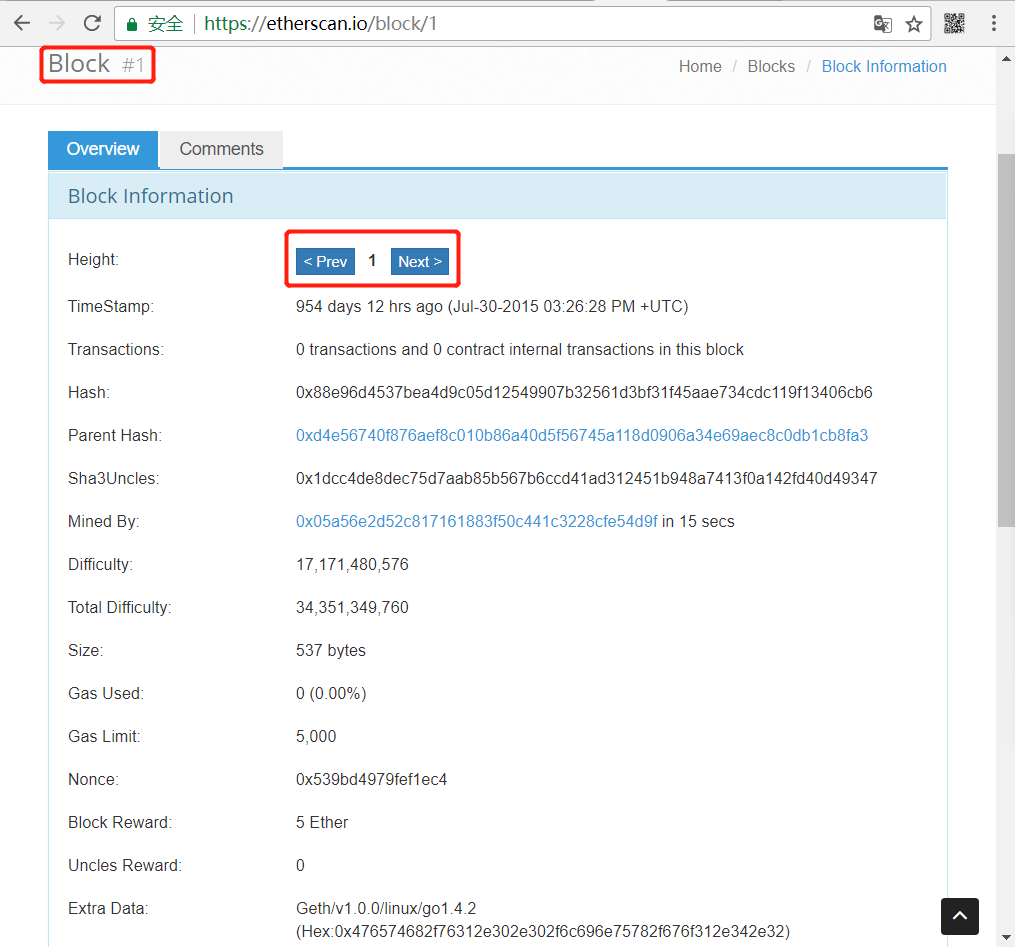Click the page scrollbar thumb
The width and height of the screenshot is (1015, 947).
coord(1006,340)
